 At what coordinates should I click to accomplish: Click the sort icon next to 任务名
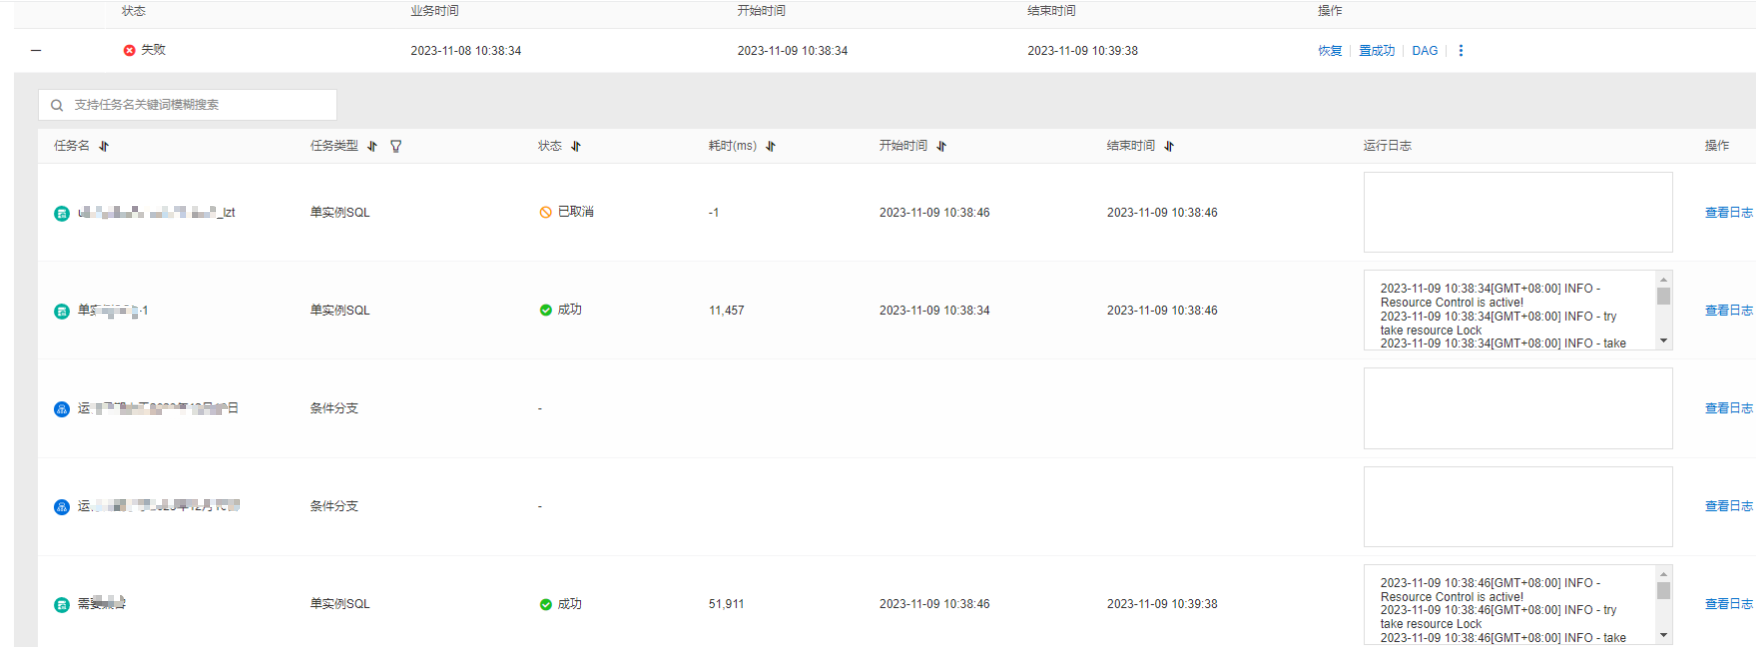click(104, 146)
